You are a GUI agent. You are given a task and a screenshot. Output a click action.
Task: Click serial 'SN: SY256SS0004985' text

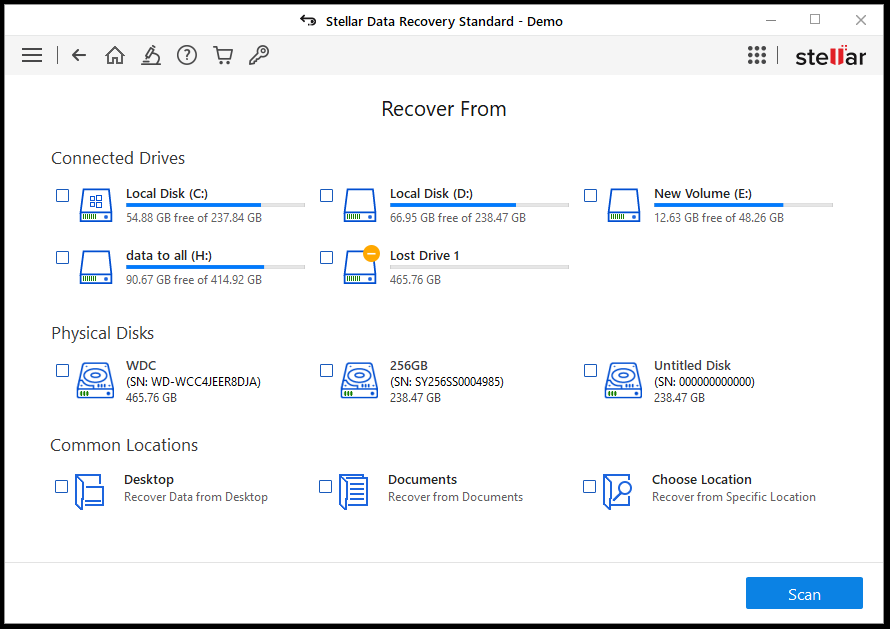coord(447,381)
